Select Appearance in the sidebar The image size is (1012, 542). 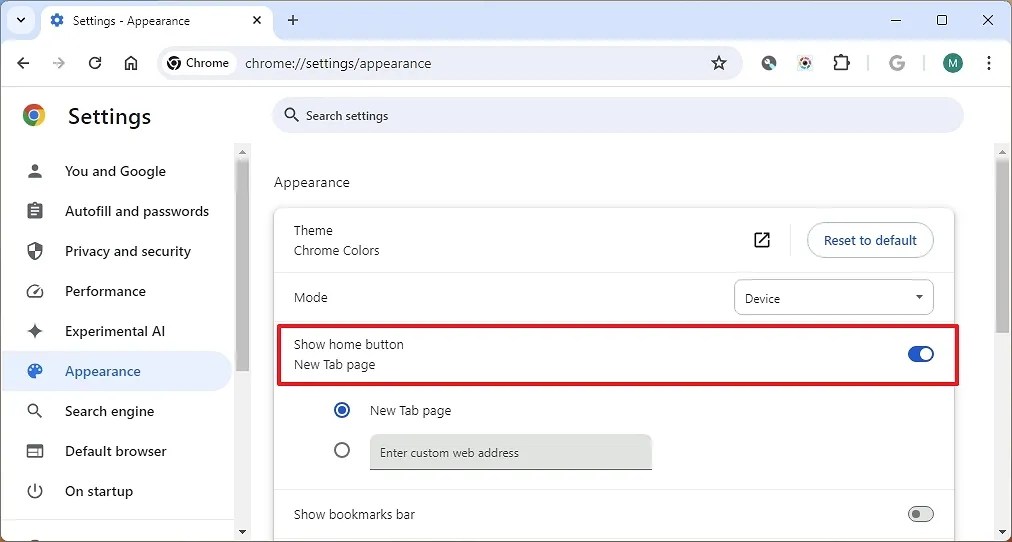pyautogui.click(x=117, y=371)
